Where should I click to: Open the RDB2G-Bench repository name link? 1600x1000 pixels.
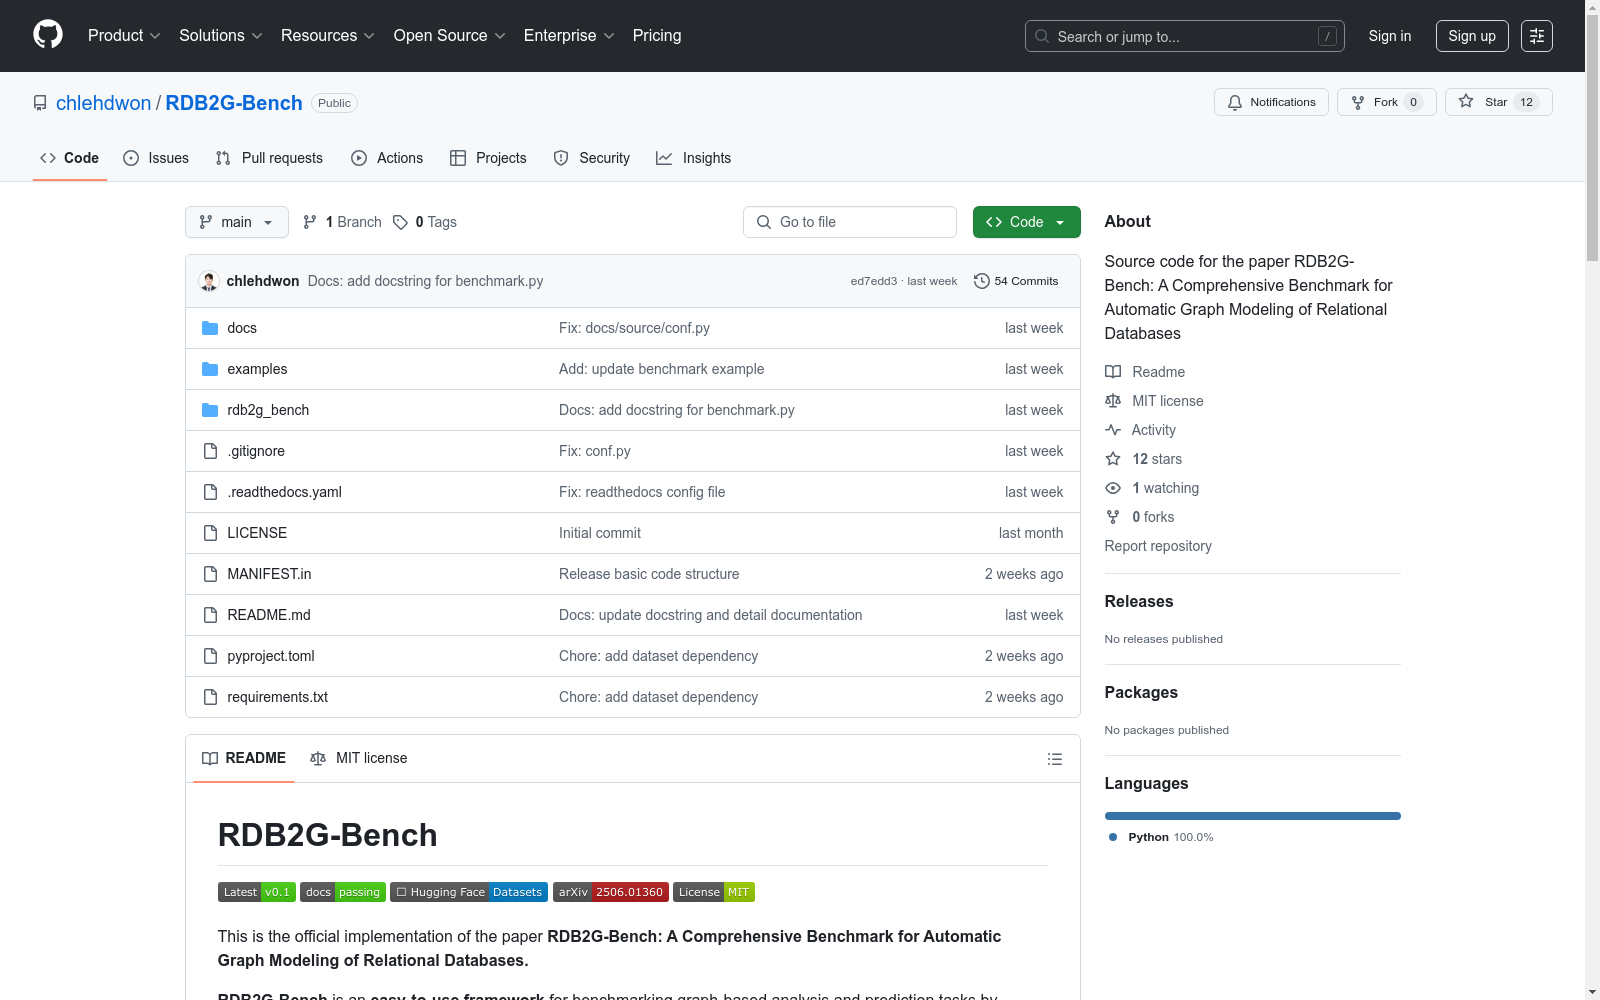click(234, 103)
